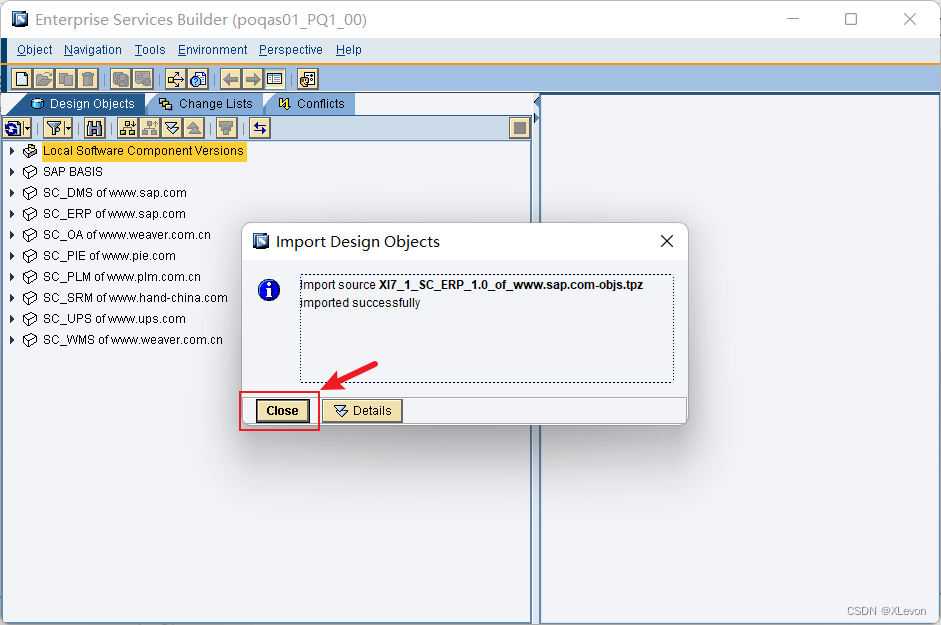The image size is (941, 625).
Task: Click the navigation arrows icon in main toolbar
Action: point(175,79)
